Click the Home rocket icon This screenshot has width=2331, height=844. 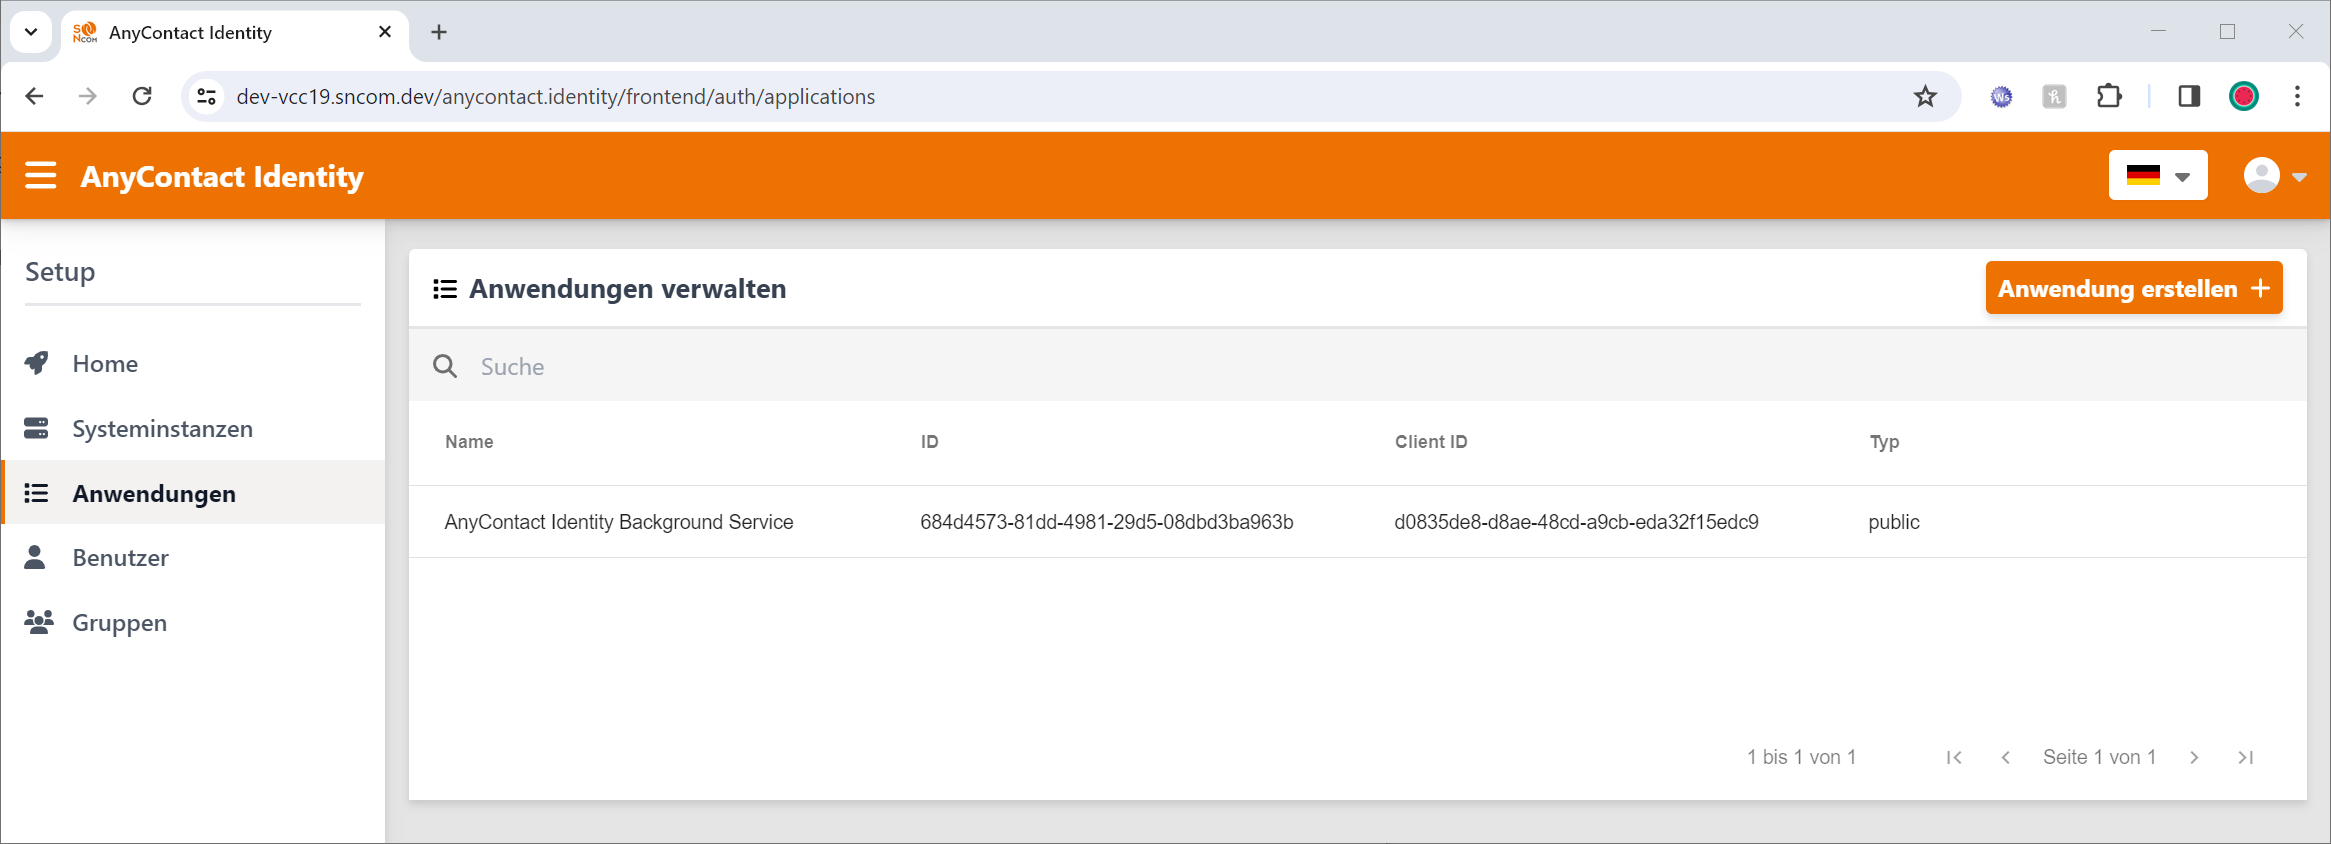tap(37, 363)
